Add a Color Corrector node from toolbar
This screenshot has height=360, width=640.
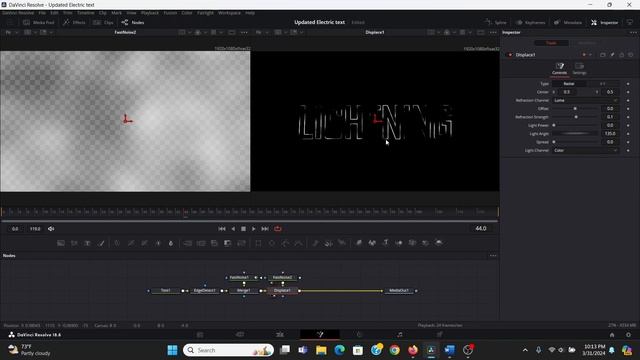coord(117,243)
